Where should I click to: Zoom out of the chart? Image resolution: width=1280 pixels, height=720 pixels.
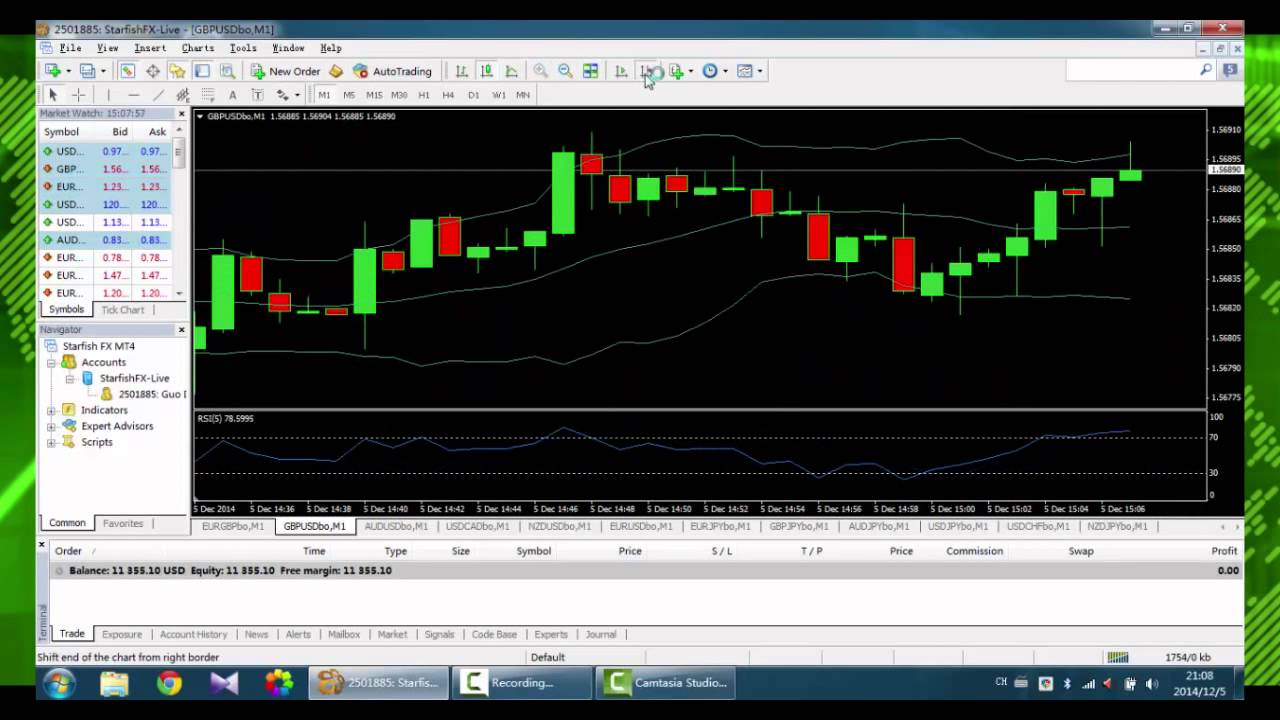pos(565,71)
